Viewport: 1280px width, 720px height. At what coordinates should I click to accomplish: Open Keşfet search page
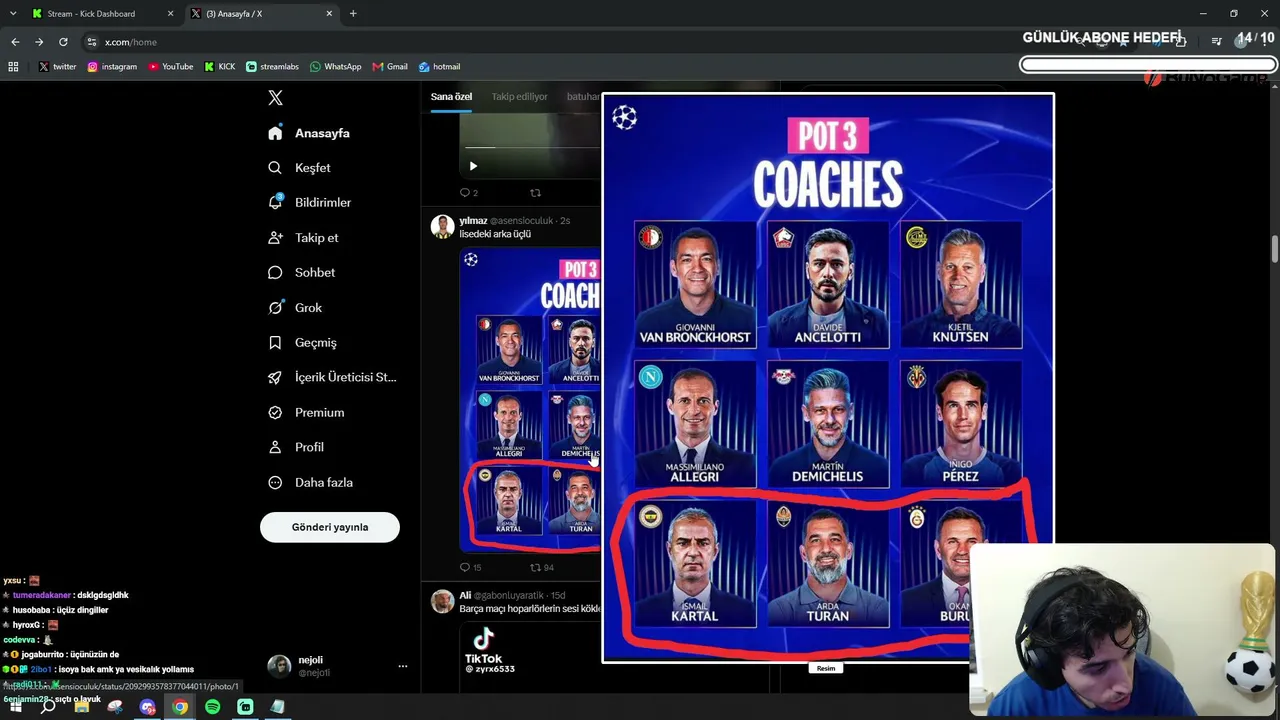click(x=300, y=168)
